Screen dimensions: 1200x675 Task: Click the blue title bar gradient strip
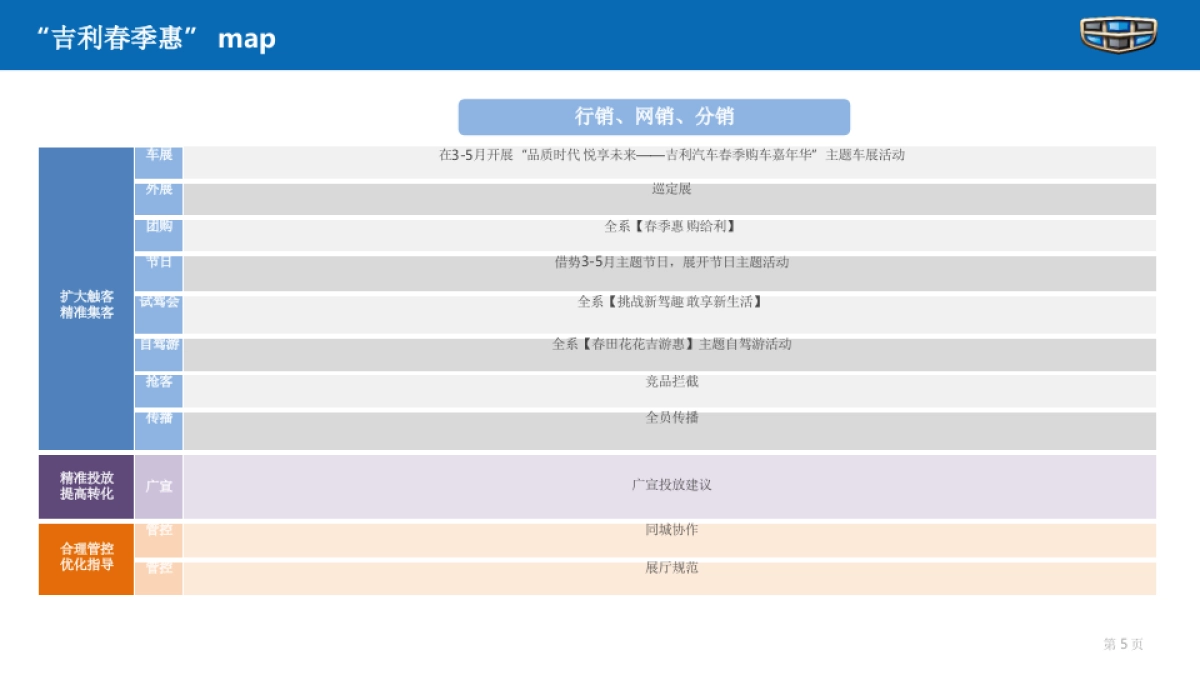[x=600, y=38]
